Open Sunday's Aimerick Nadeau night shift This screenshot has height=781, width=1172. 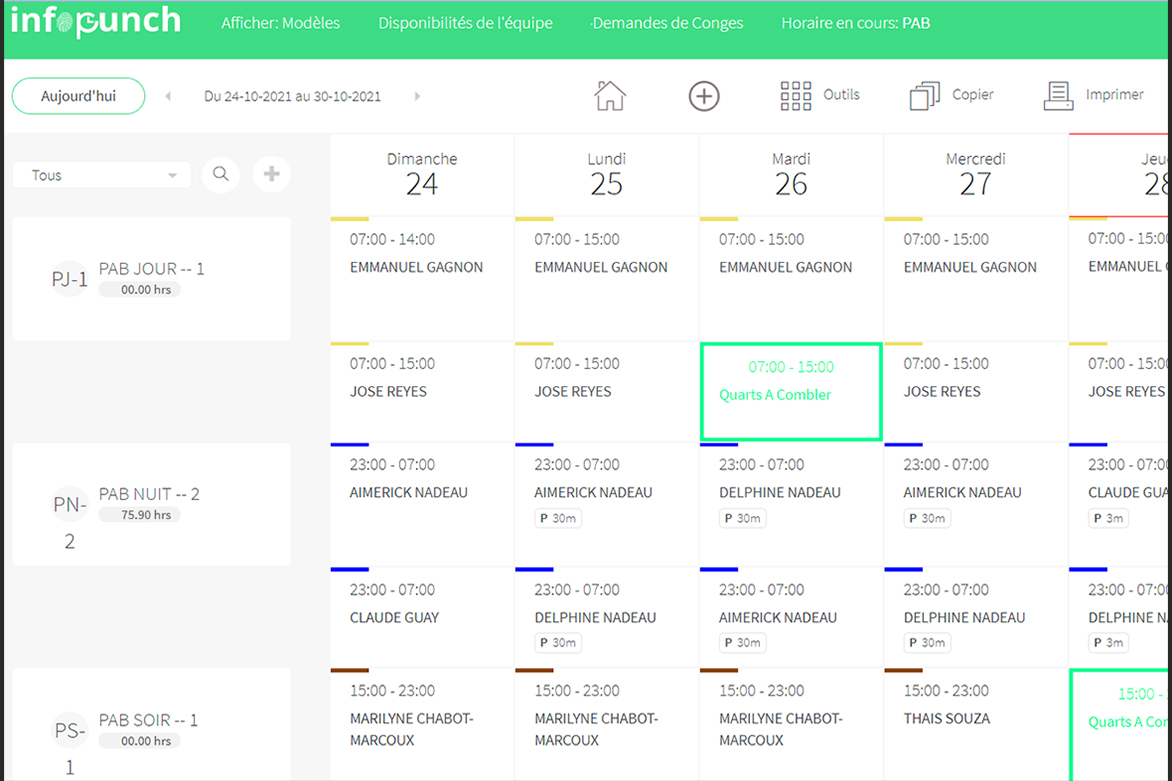point(422,504)
